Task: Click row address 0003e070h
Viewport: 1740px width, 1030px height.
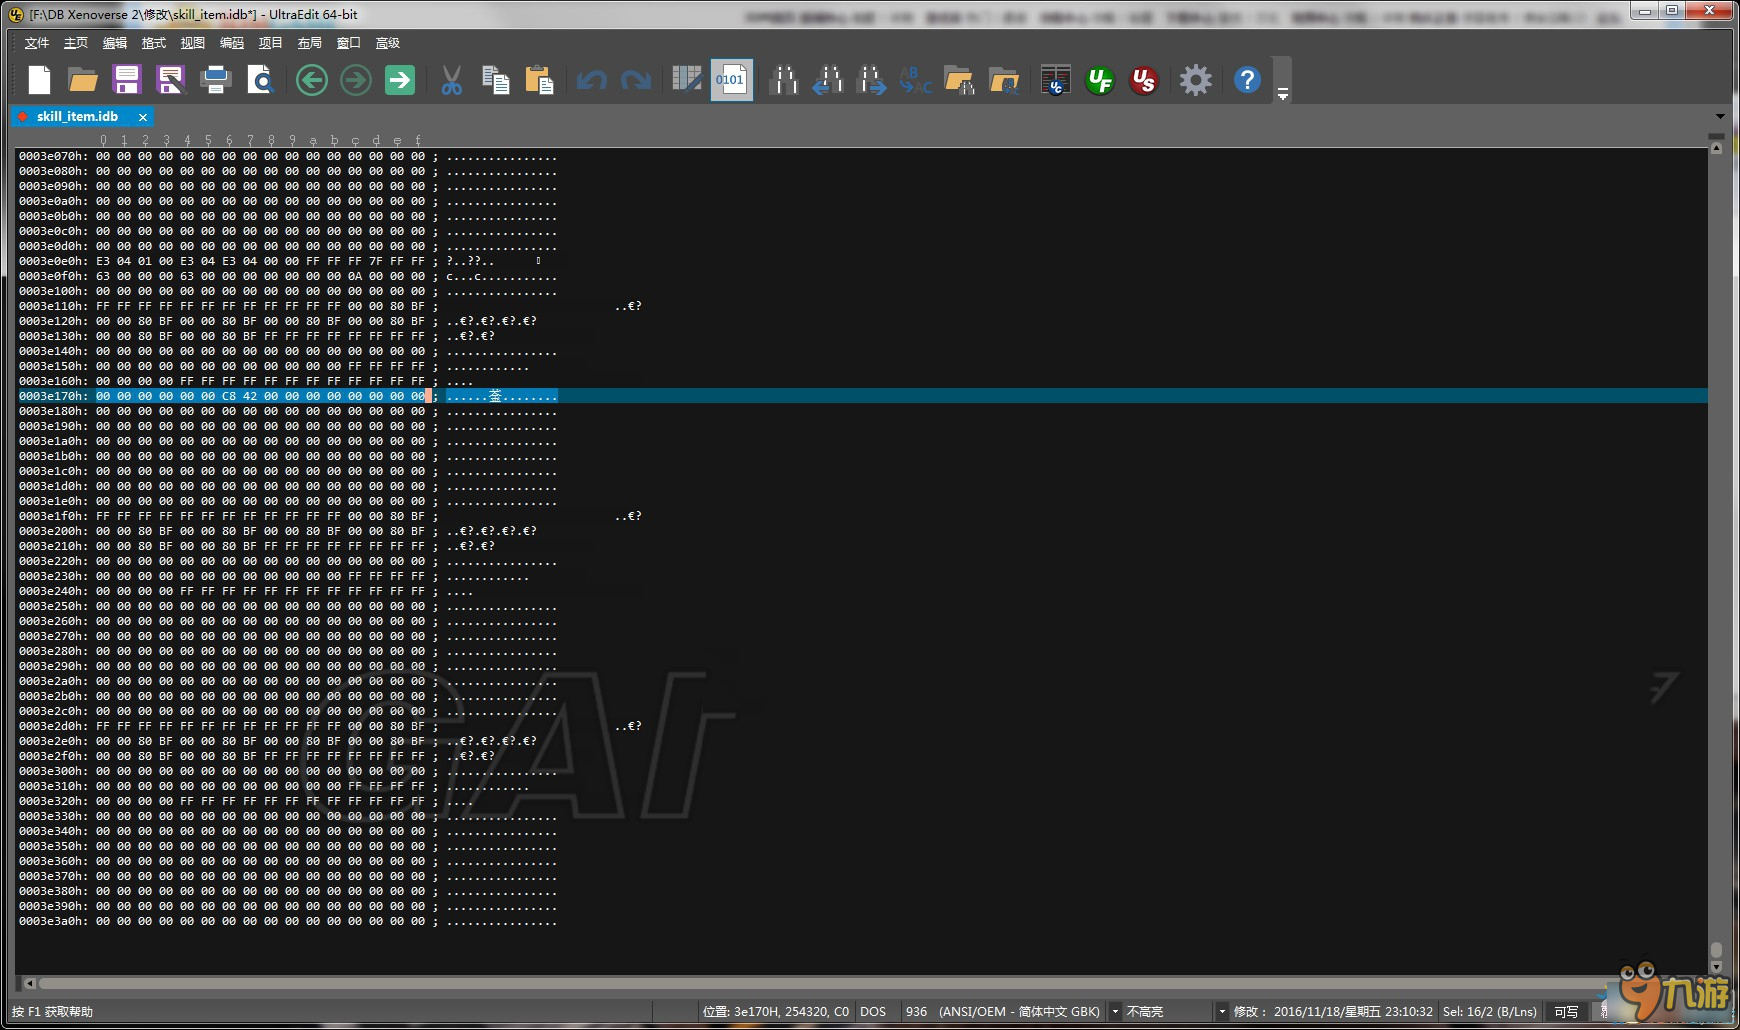Action: 53,156
